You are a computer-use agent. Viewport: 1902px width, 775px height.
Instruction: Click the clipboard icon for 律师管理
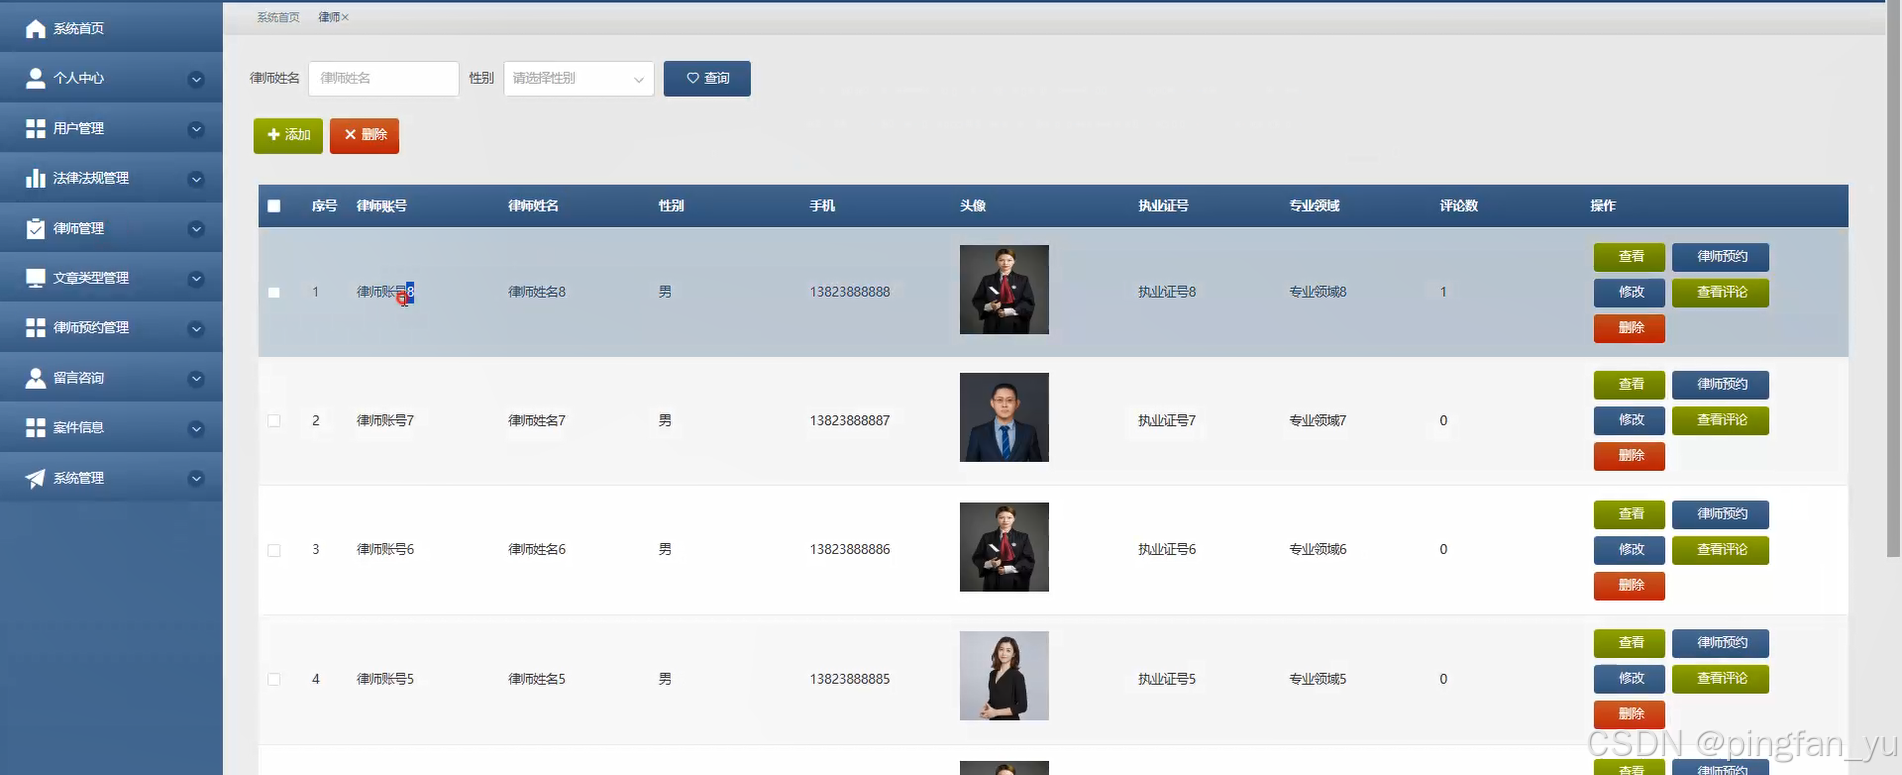click(35, 228)
